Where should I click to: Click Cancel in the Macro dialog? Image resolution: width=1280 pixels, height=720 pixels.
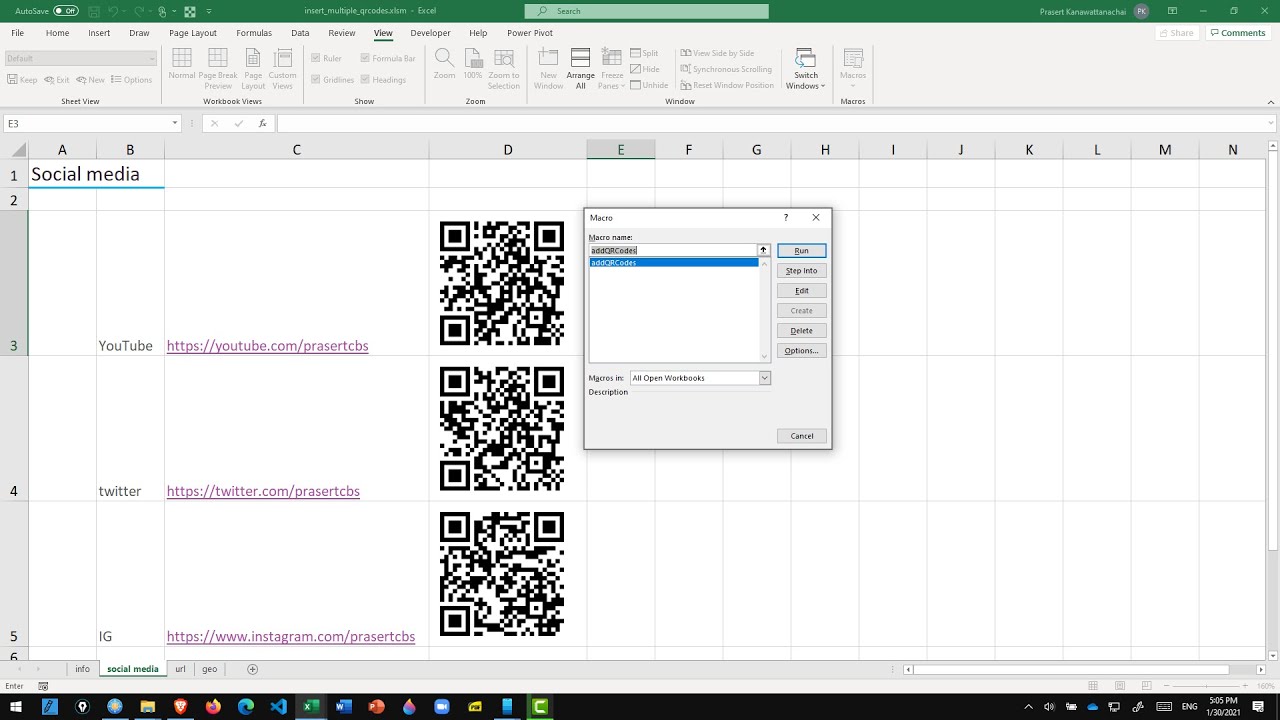click(x=802, y=436)
